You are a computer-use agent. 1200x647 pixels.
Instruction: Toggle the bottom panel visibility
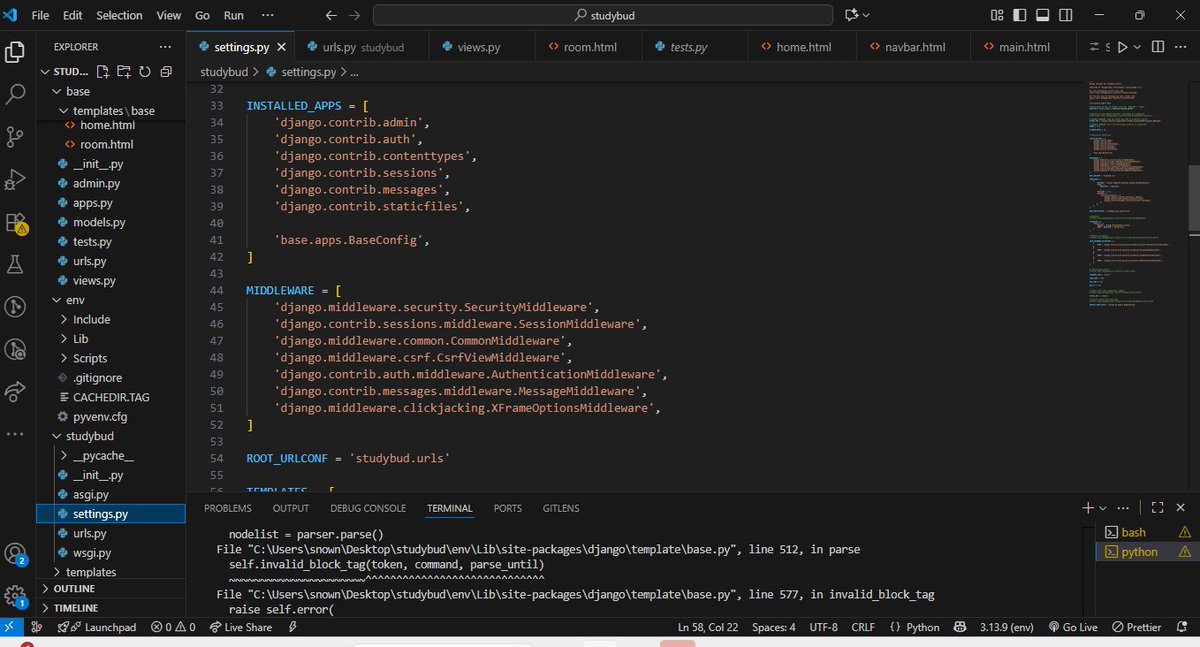[1040, 15]
